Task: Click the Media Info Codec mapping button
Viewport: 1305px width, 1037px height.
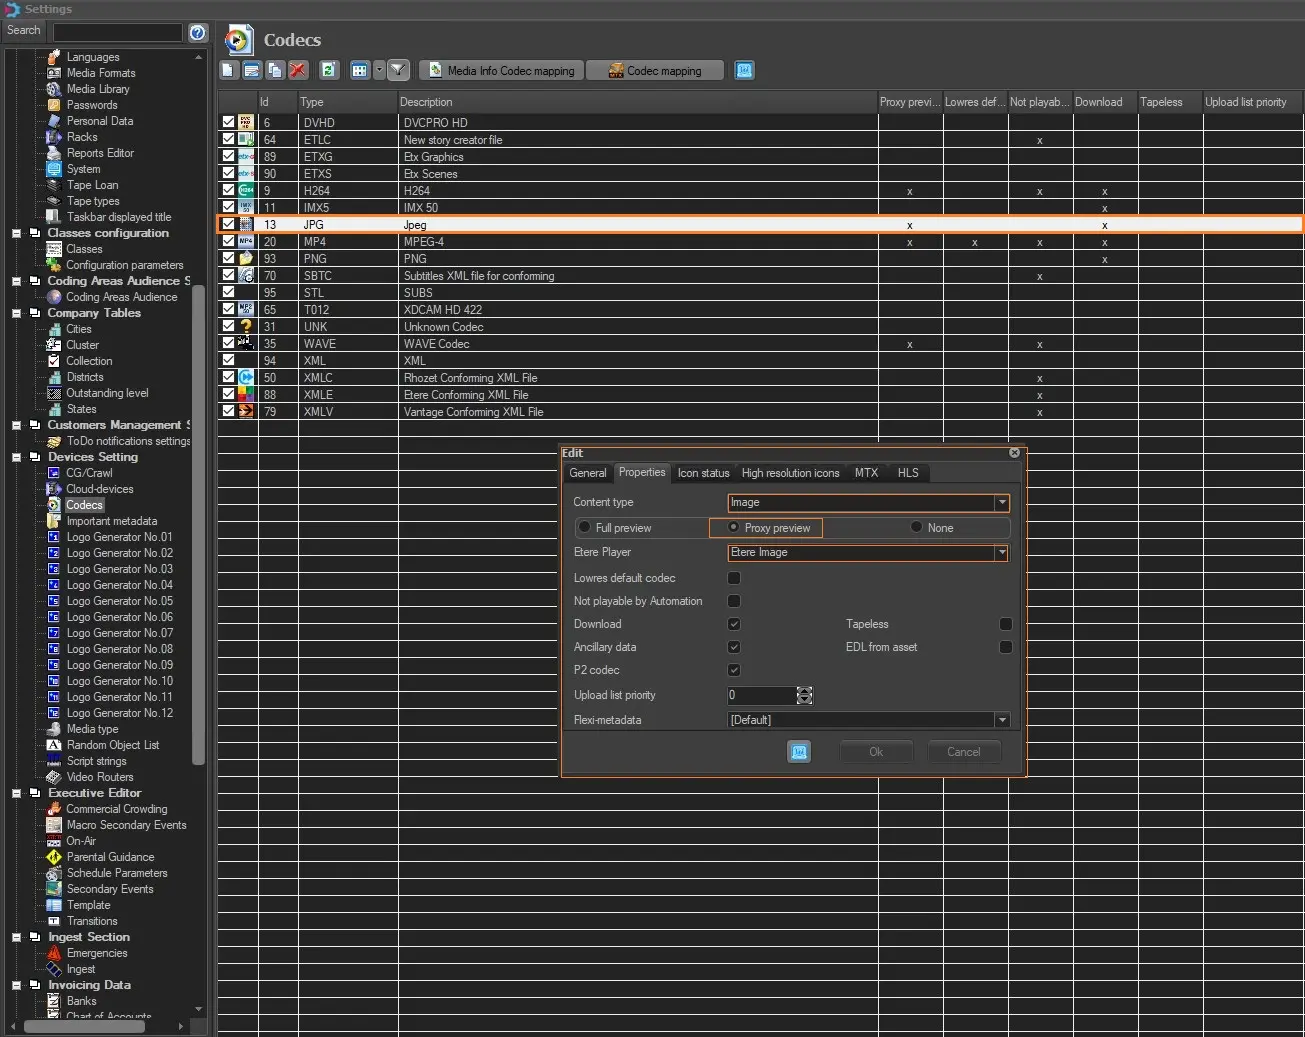Action: (501, 70)
